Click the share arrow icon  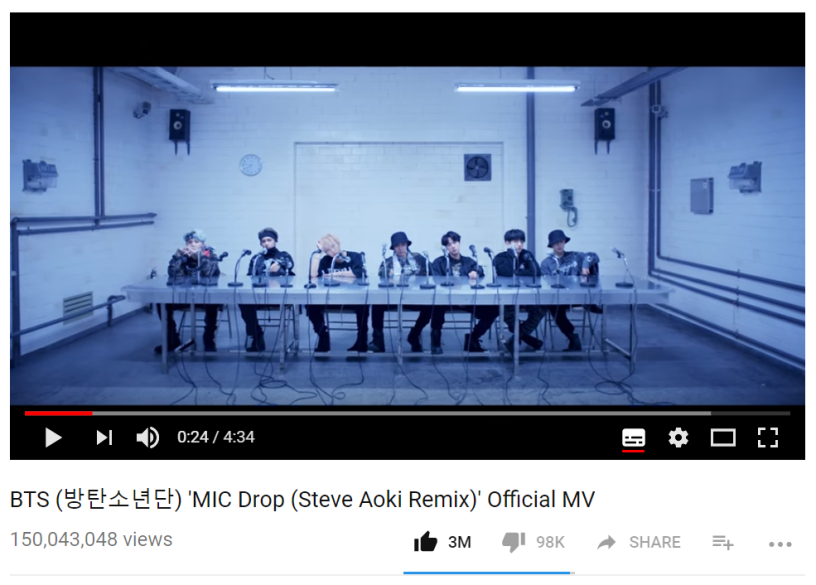(606, 542)
